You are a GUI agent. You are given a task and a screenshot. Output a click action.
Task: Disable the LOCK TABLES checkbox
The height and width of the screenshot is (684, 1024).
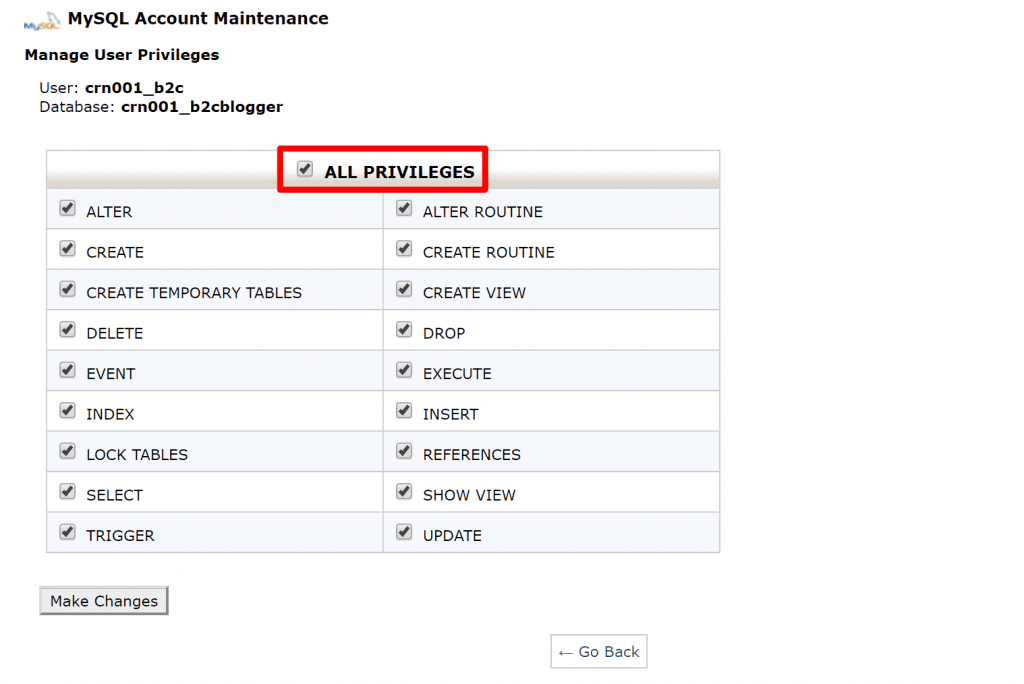click(67, 451)
